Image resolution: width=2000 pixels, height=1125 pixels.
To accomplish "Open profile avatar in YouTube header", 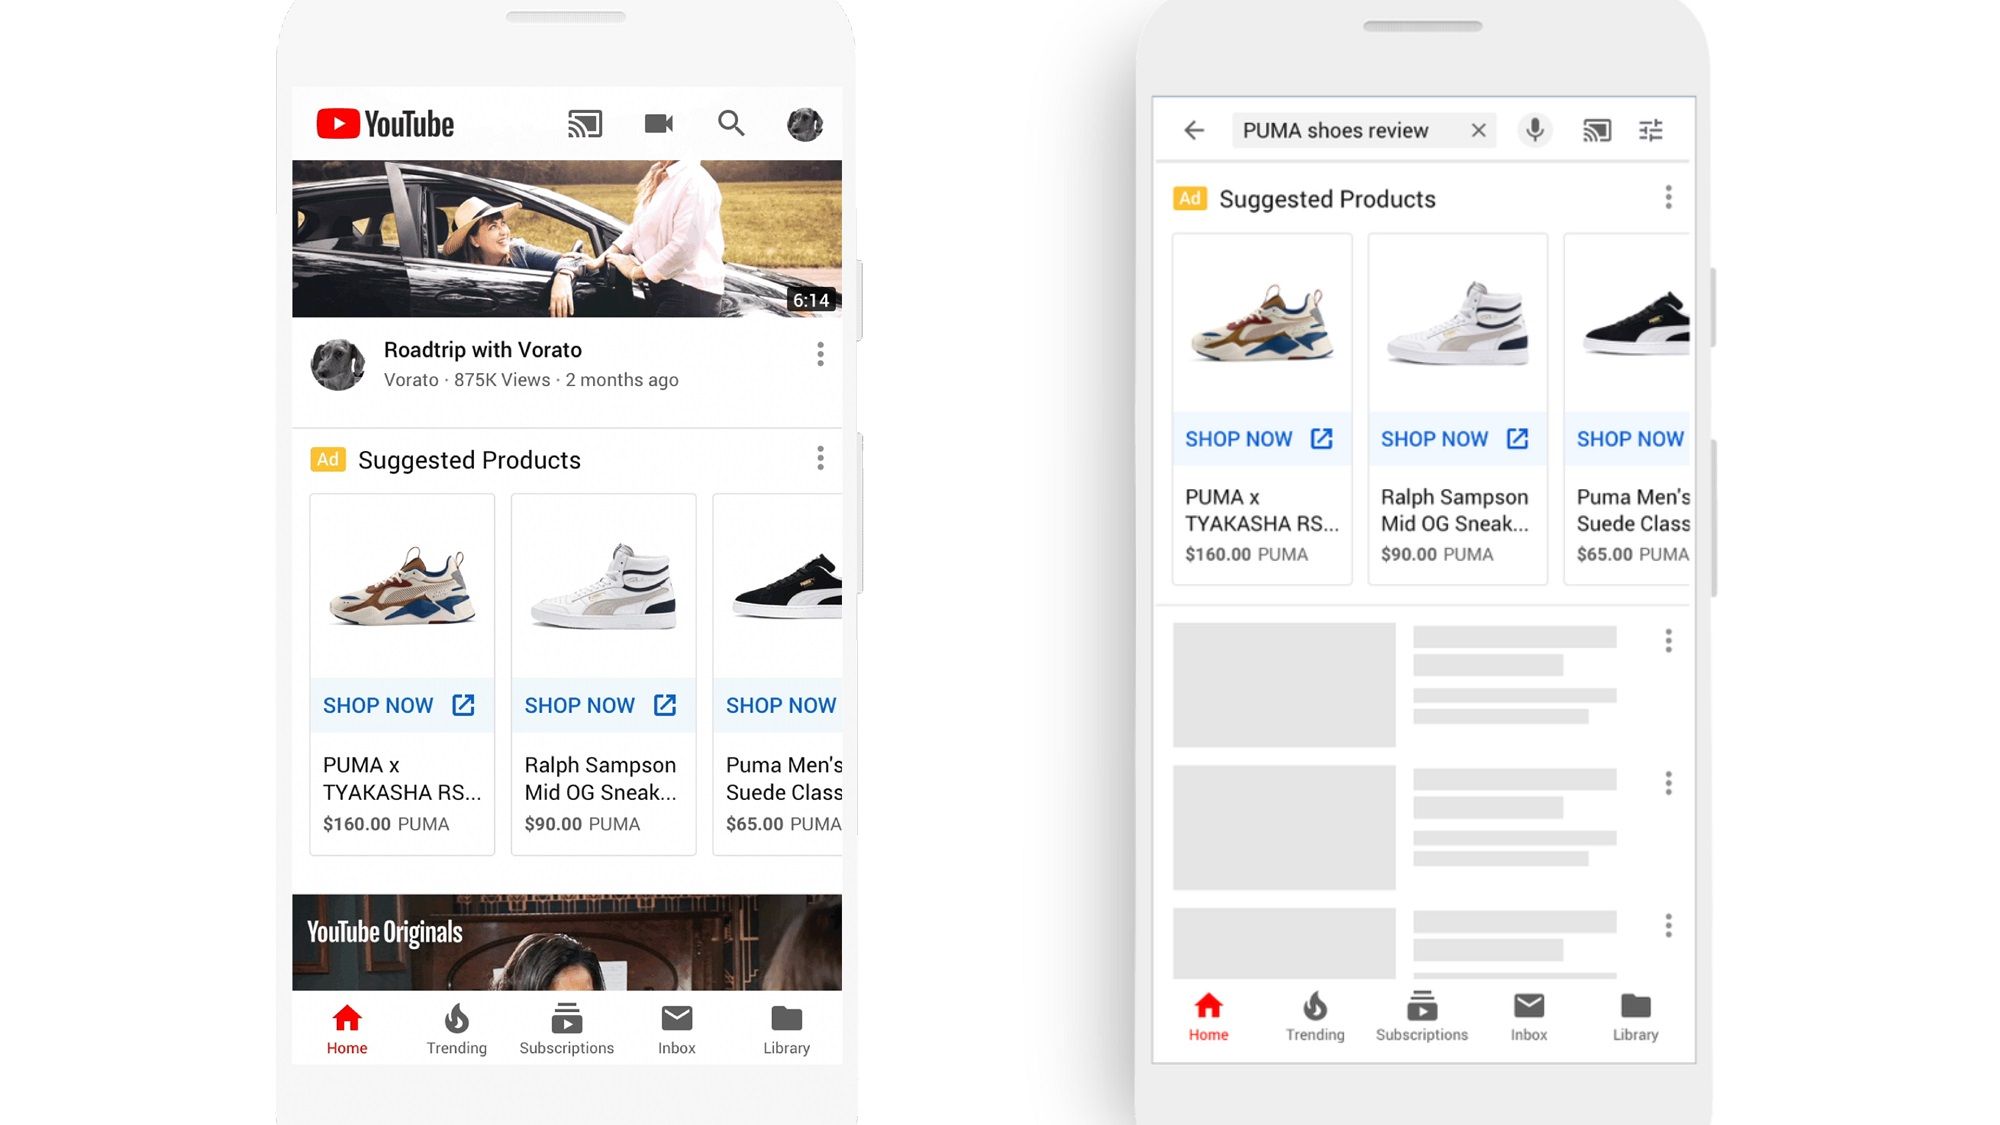I will (x=804, y=124).
